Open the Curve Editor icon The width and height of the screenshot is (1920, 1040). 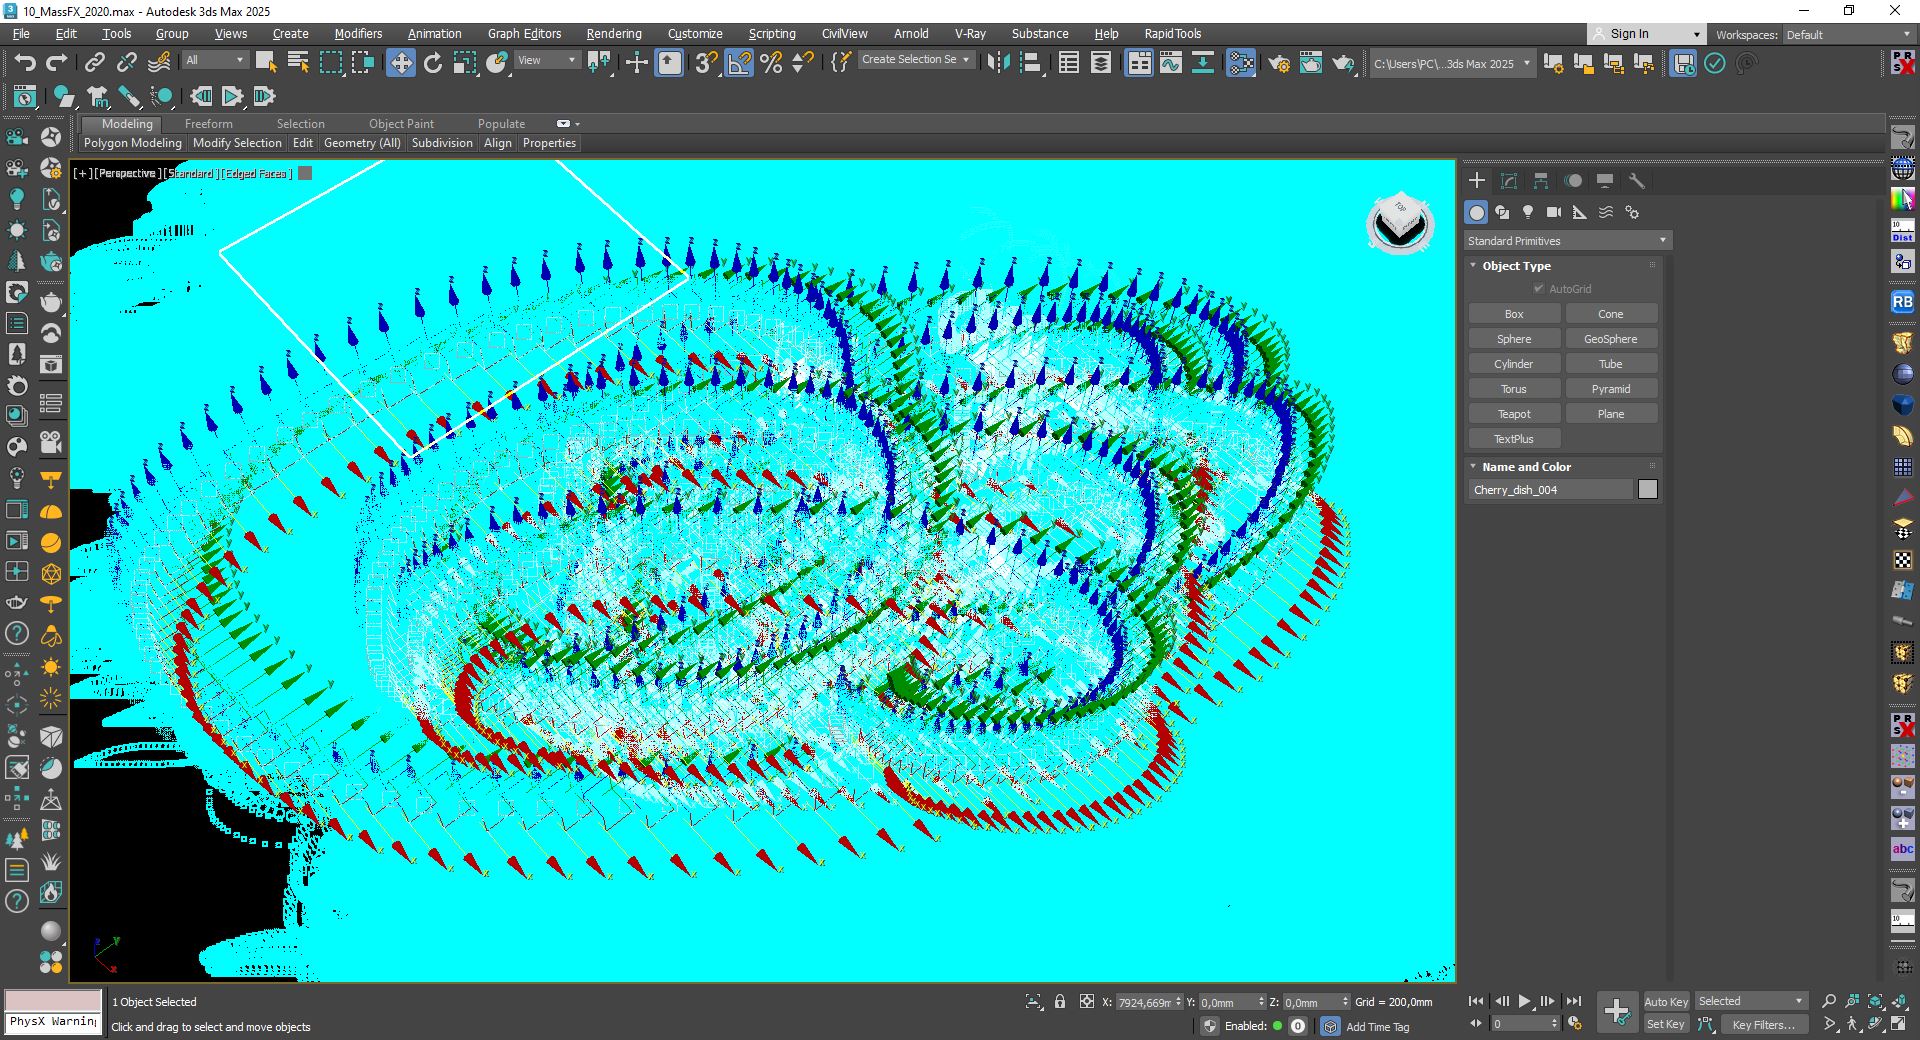(1171, 63)
